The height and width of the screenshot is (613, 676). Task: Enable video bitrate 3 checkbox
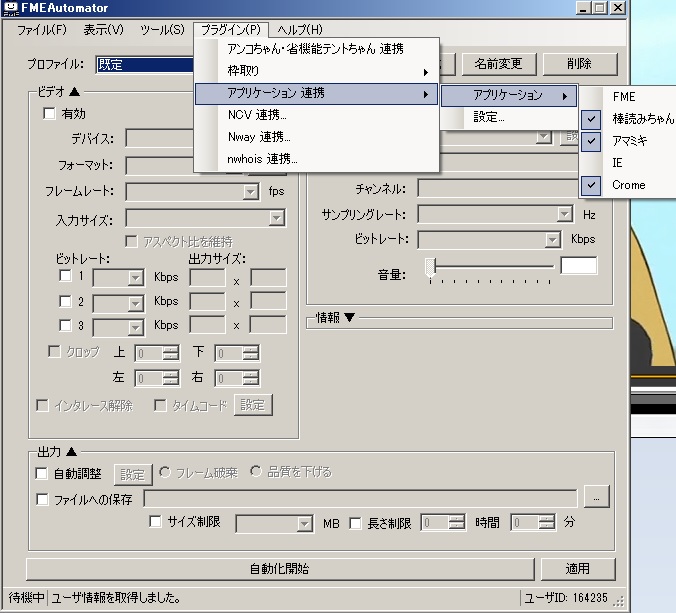click(x=65, y=325)
